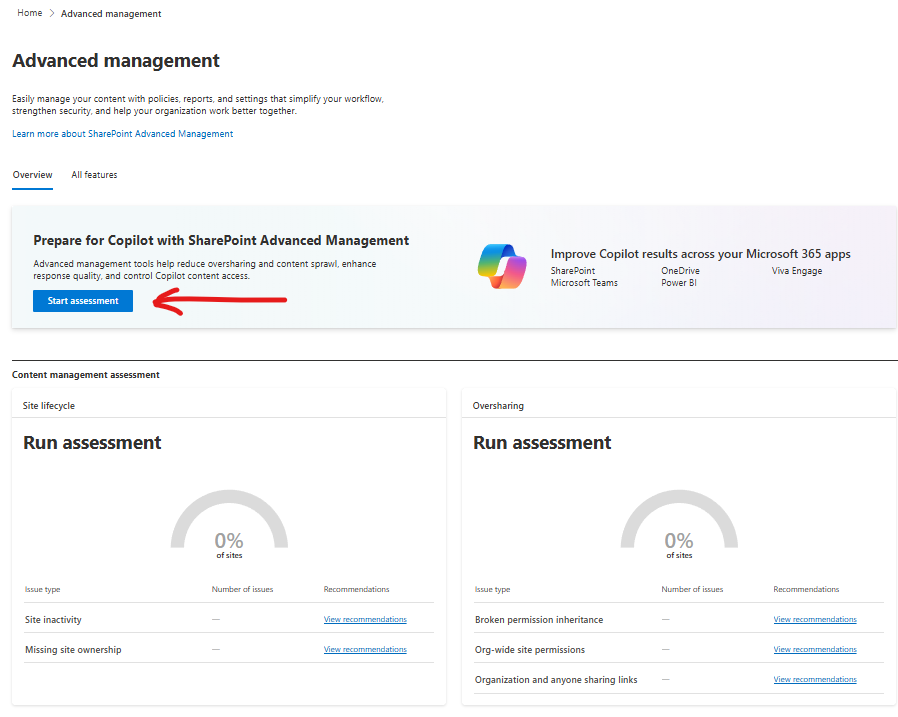
Task: Click the Copilot logo icon
Action: tap(502, 268)
